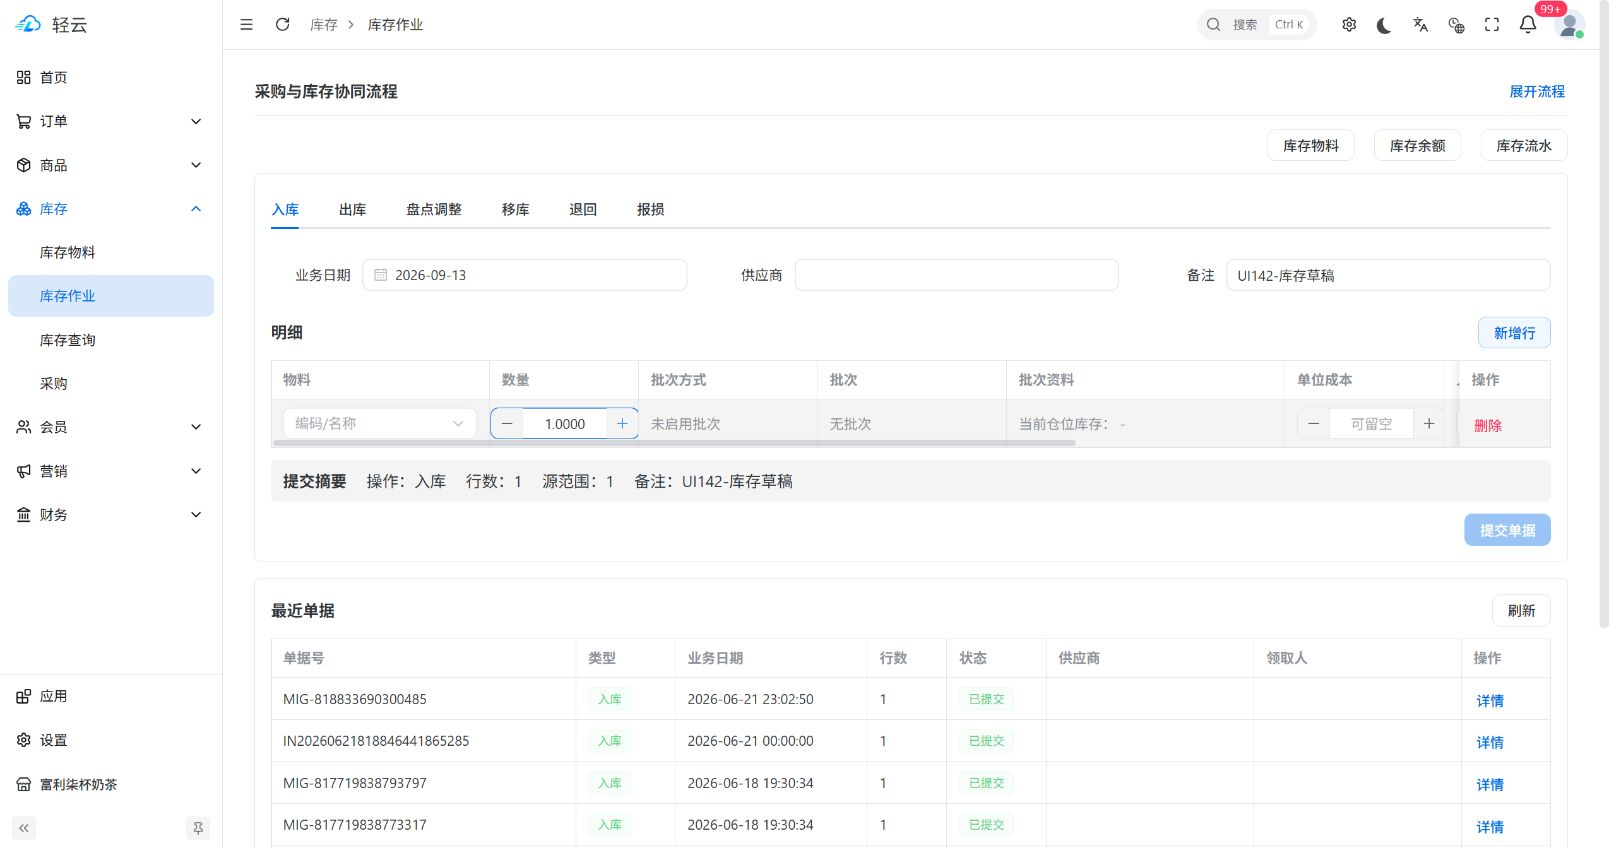Viewport: 1609px width, 848px height.
Task: Open the user avatar menu
Action: tap(1570, 25)
